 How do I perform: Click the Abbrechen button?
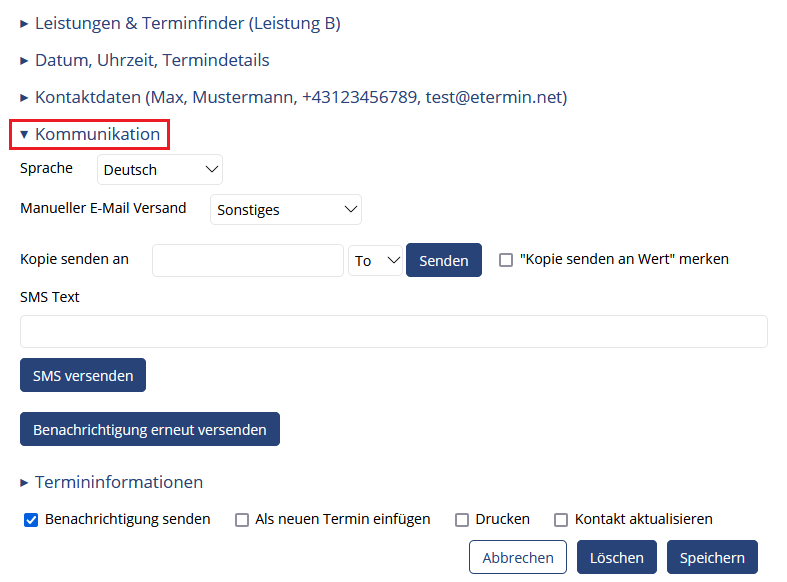click(x=518, y=557)
